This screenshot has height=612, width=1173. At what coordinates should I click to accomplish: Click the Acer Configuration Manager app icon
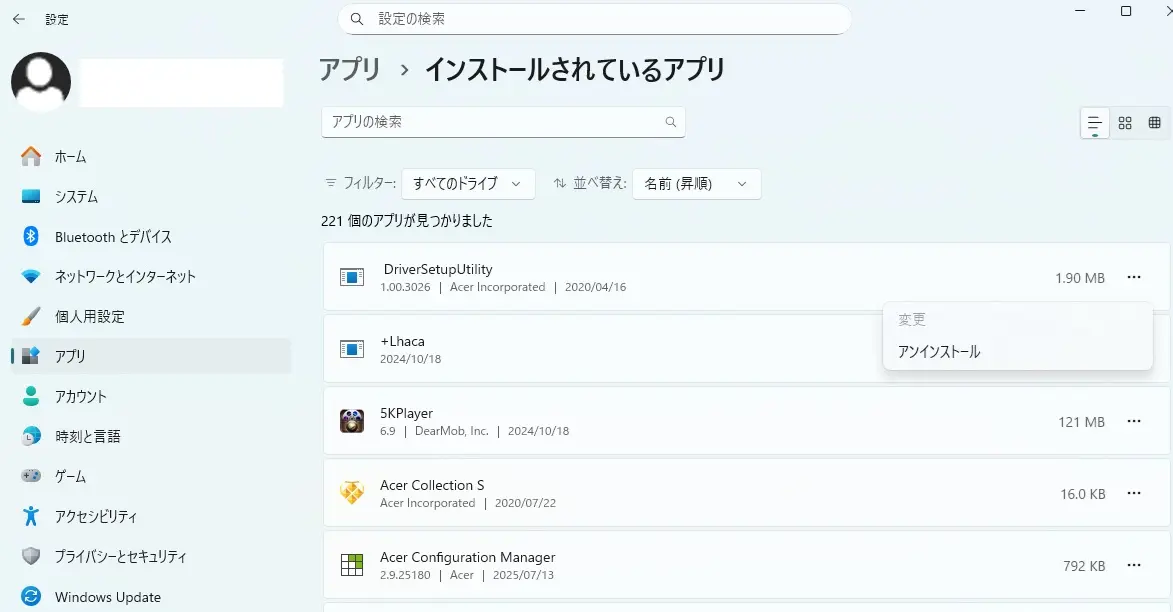pos(352,565)
